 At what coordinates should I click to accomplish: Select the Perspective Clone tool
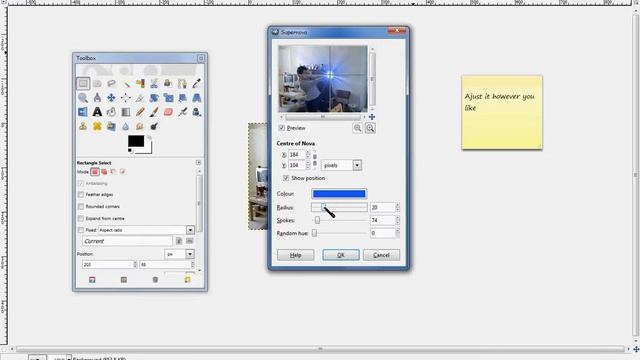point(111,126)
